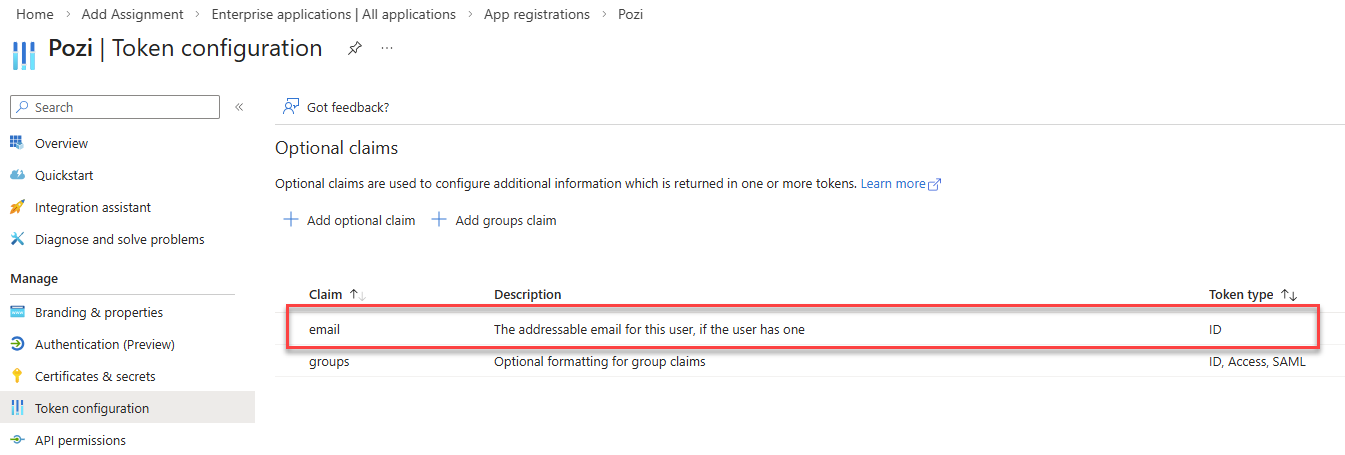Click the Integration assistant rocket icon
This screenshot has width=1345, height=455.
tap(17, 207)
